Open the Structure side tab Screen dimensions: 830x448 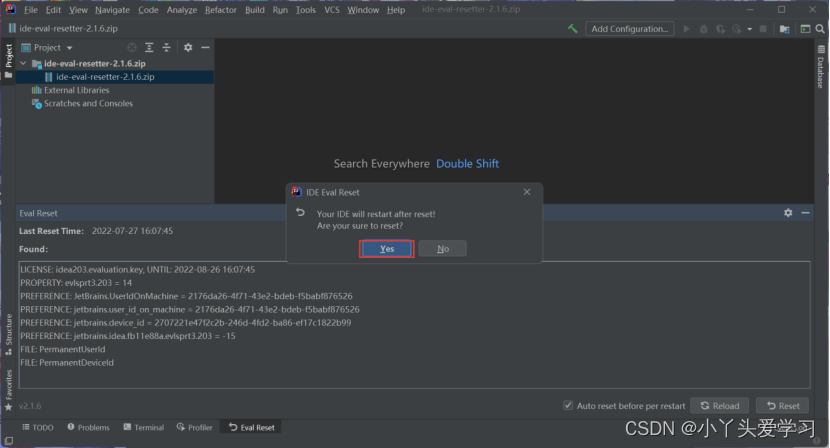(x=8, y=335)
